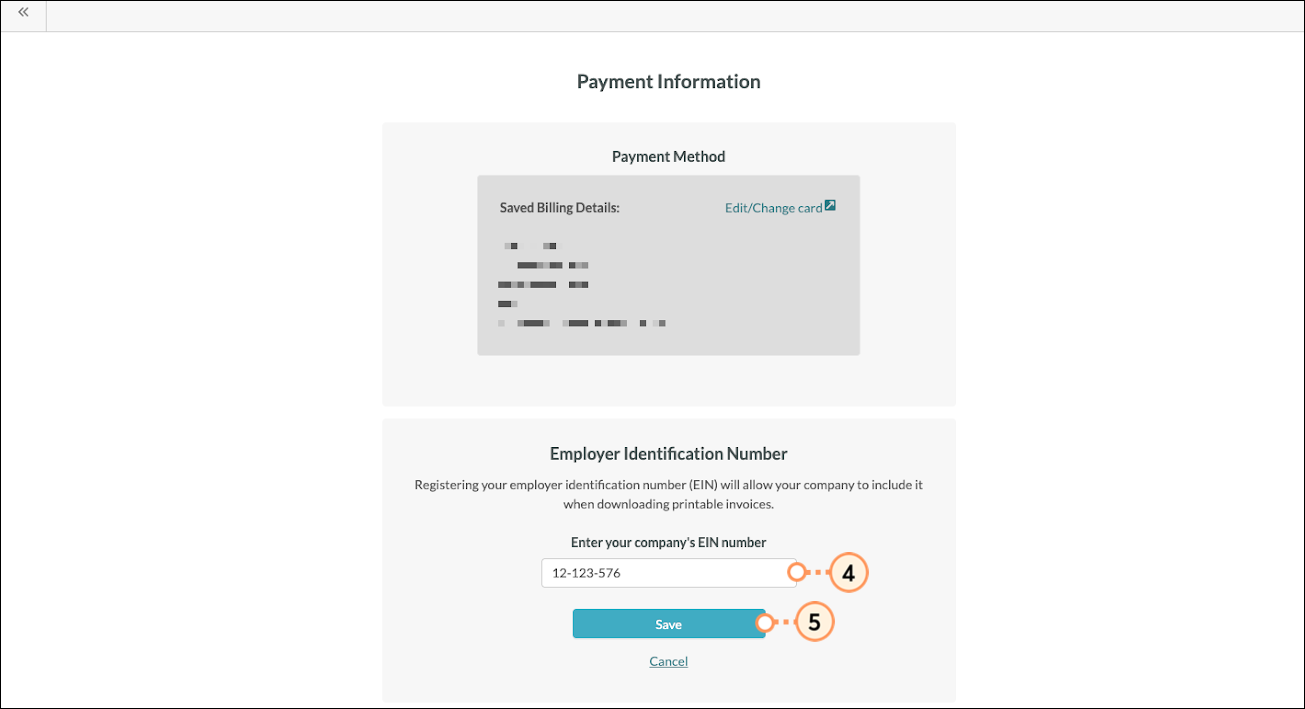Click the numbered step 4 callout circle
This screenshot has width=1305, height=709.
(x=847, y=573)
